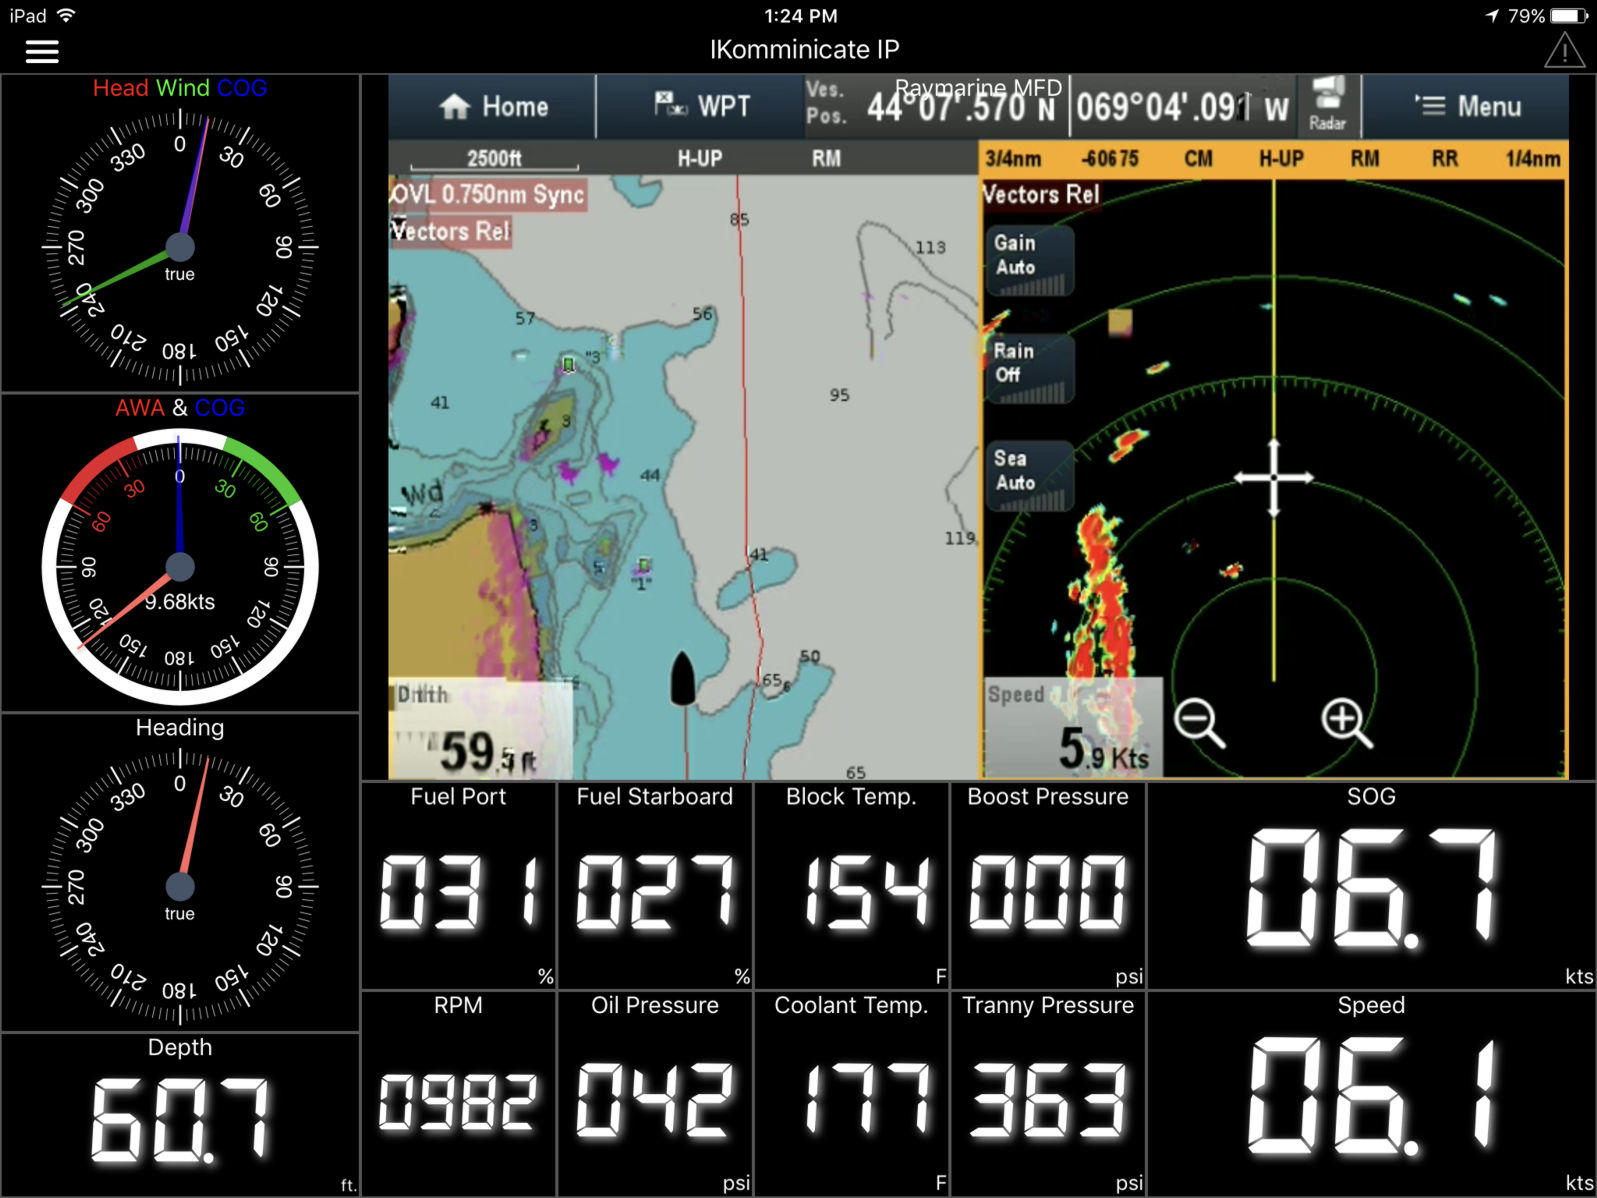The image size is (1597, 1198).
Task: Tap the Tranny Pressure 363 tile
Action: coord(1047,1094)
